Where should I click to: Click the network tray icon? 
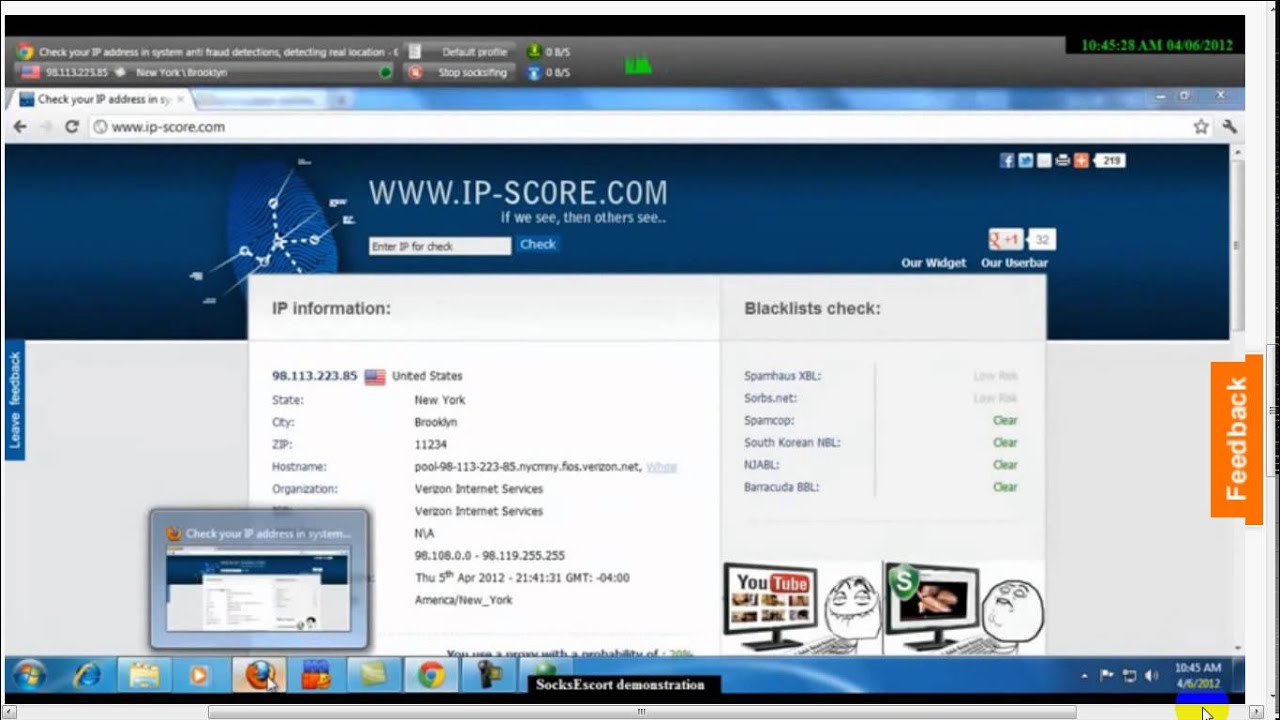point(1129,675)
